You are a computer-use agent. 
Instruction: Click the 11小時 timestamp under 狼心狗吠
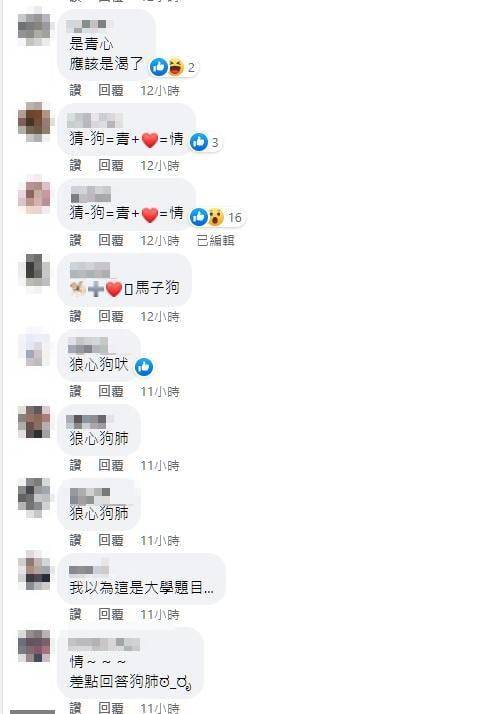tap(160, 392)
